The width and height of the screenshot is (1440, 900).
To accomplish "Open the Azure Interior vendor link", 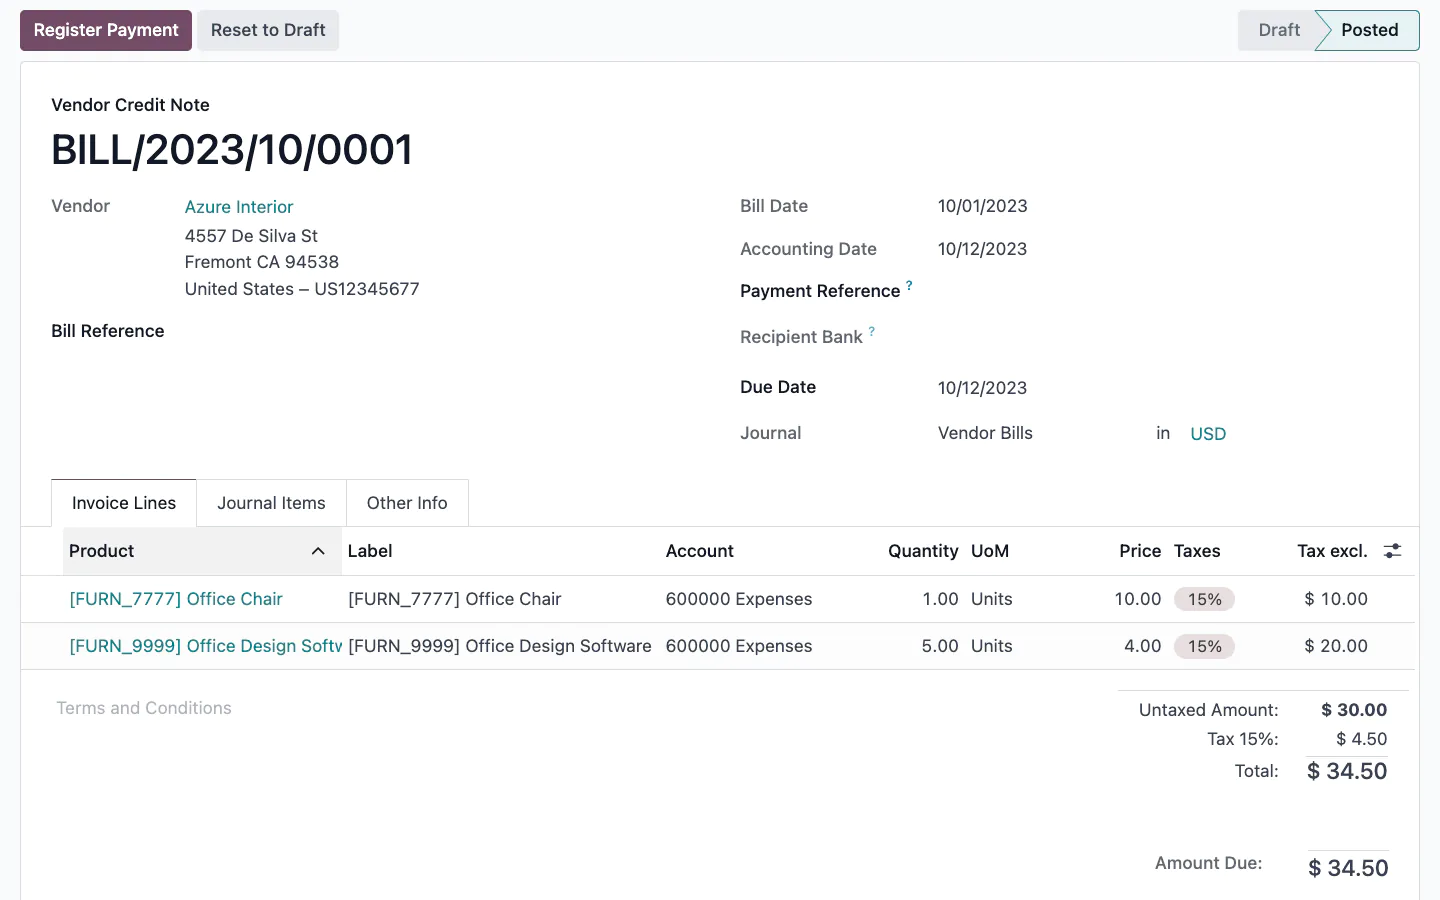I will (x=239, y=207).
